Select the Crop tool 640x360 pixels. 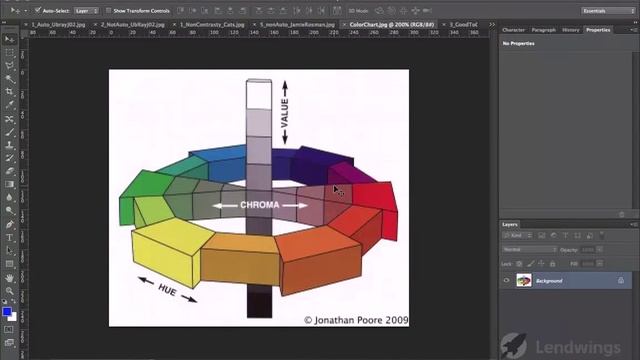(9, 92)
